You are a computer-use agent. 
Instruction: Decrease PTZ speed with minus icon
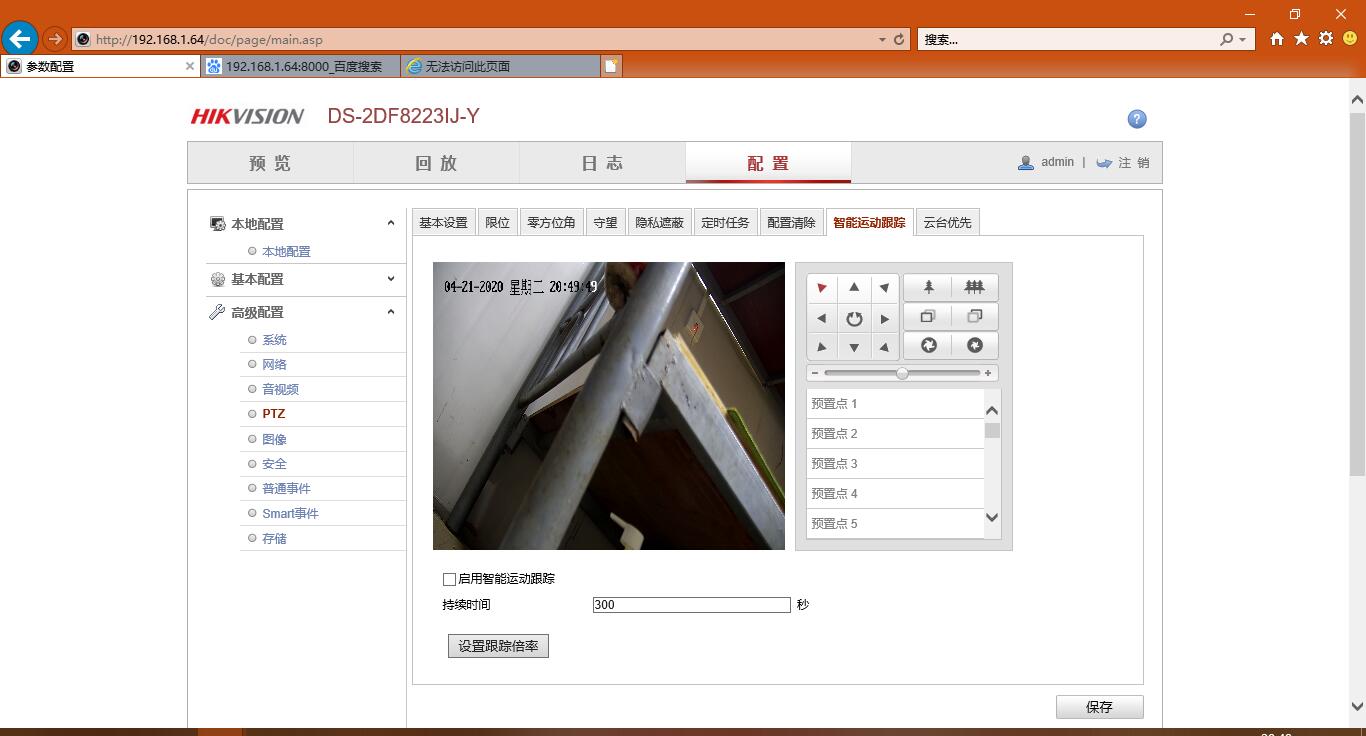tap(815, 373)
